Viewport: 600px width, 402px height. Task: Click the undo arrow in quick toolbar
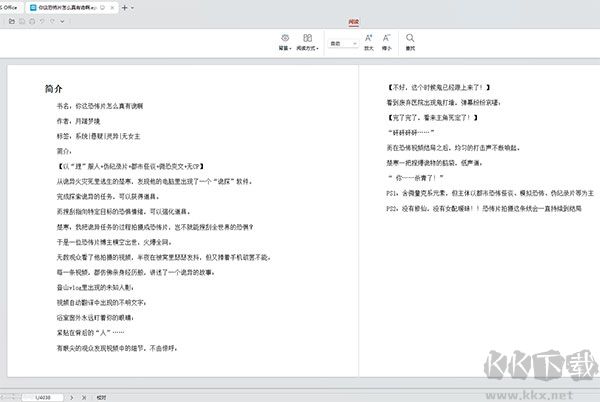[x=42, y=21]
